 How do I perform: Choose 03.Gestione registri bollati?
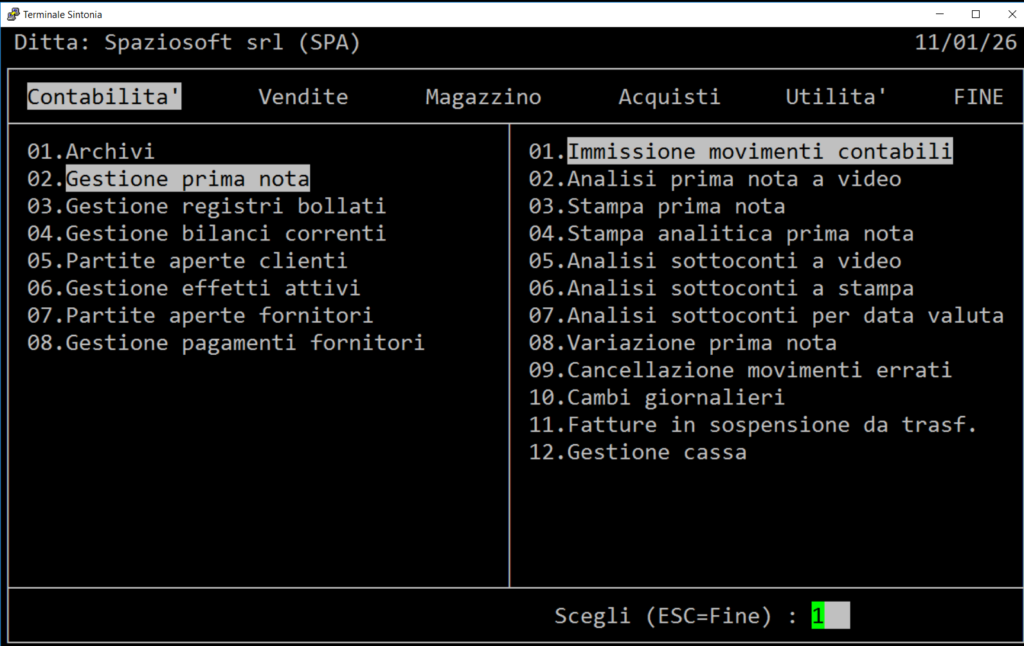click(206, 206)
